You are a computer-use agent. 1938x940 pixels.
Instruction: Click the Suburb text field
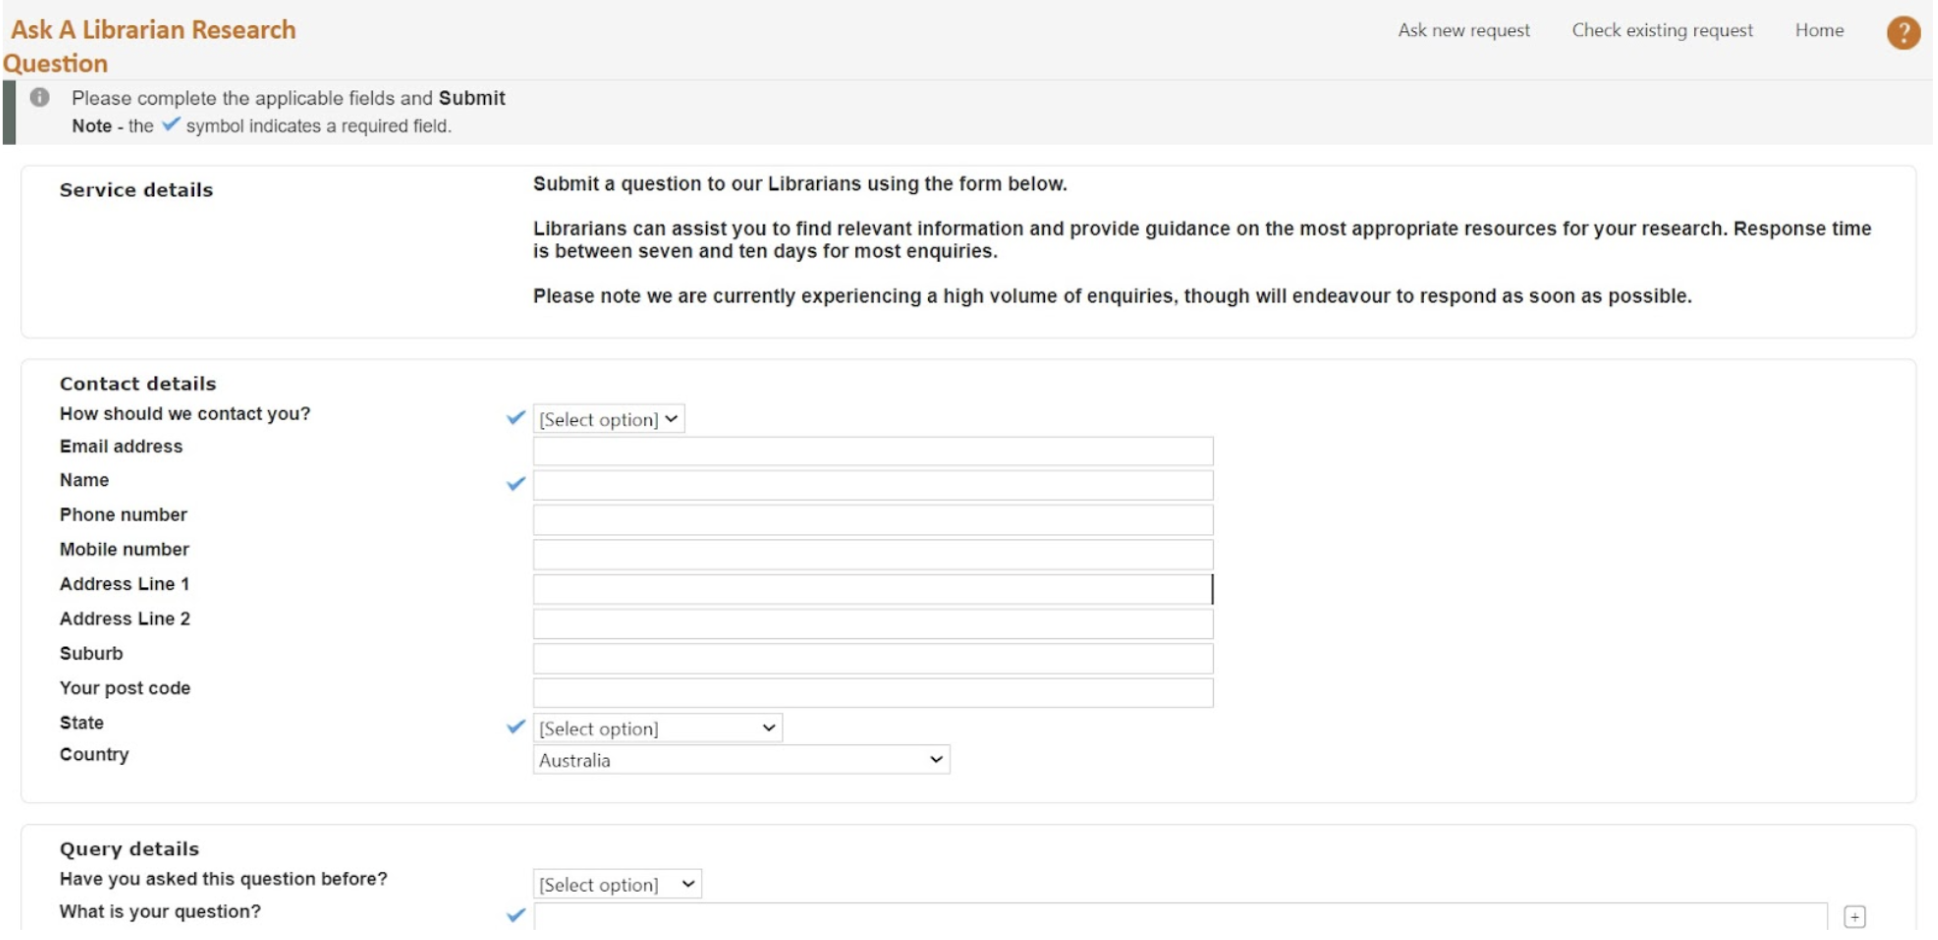(x=873, y=658)
